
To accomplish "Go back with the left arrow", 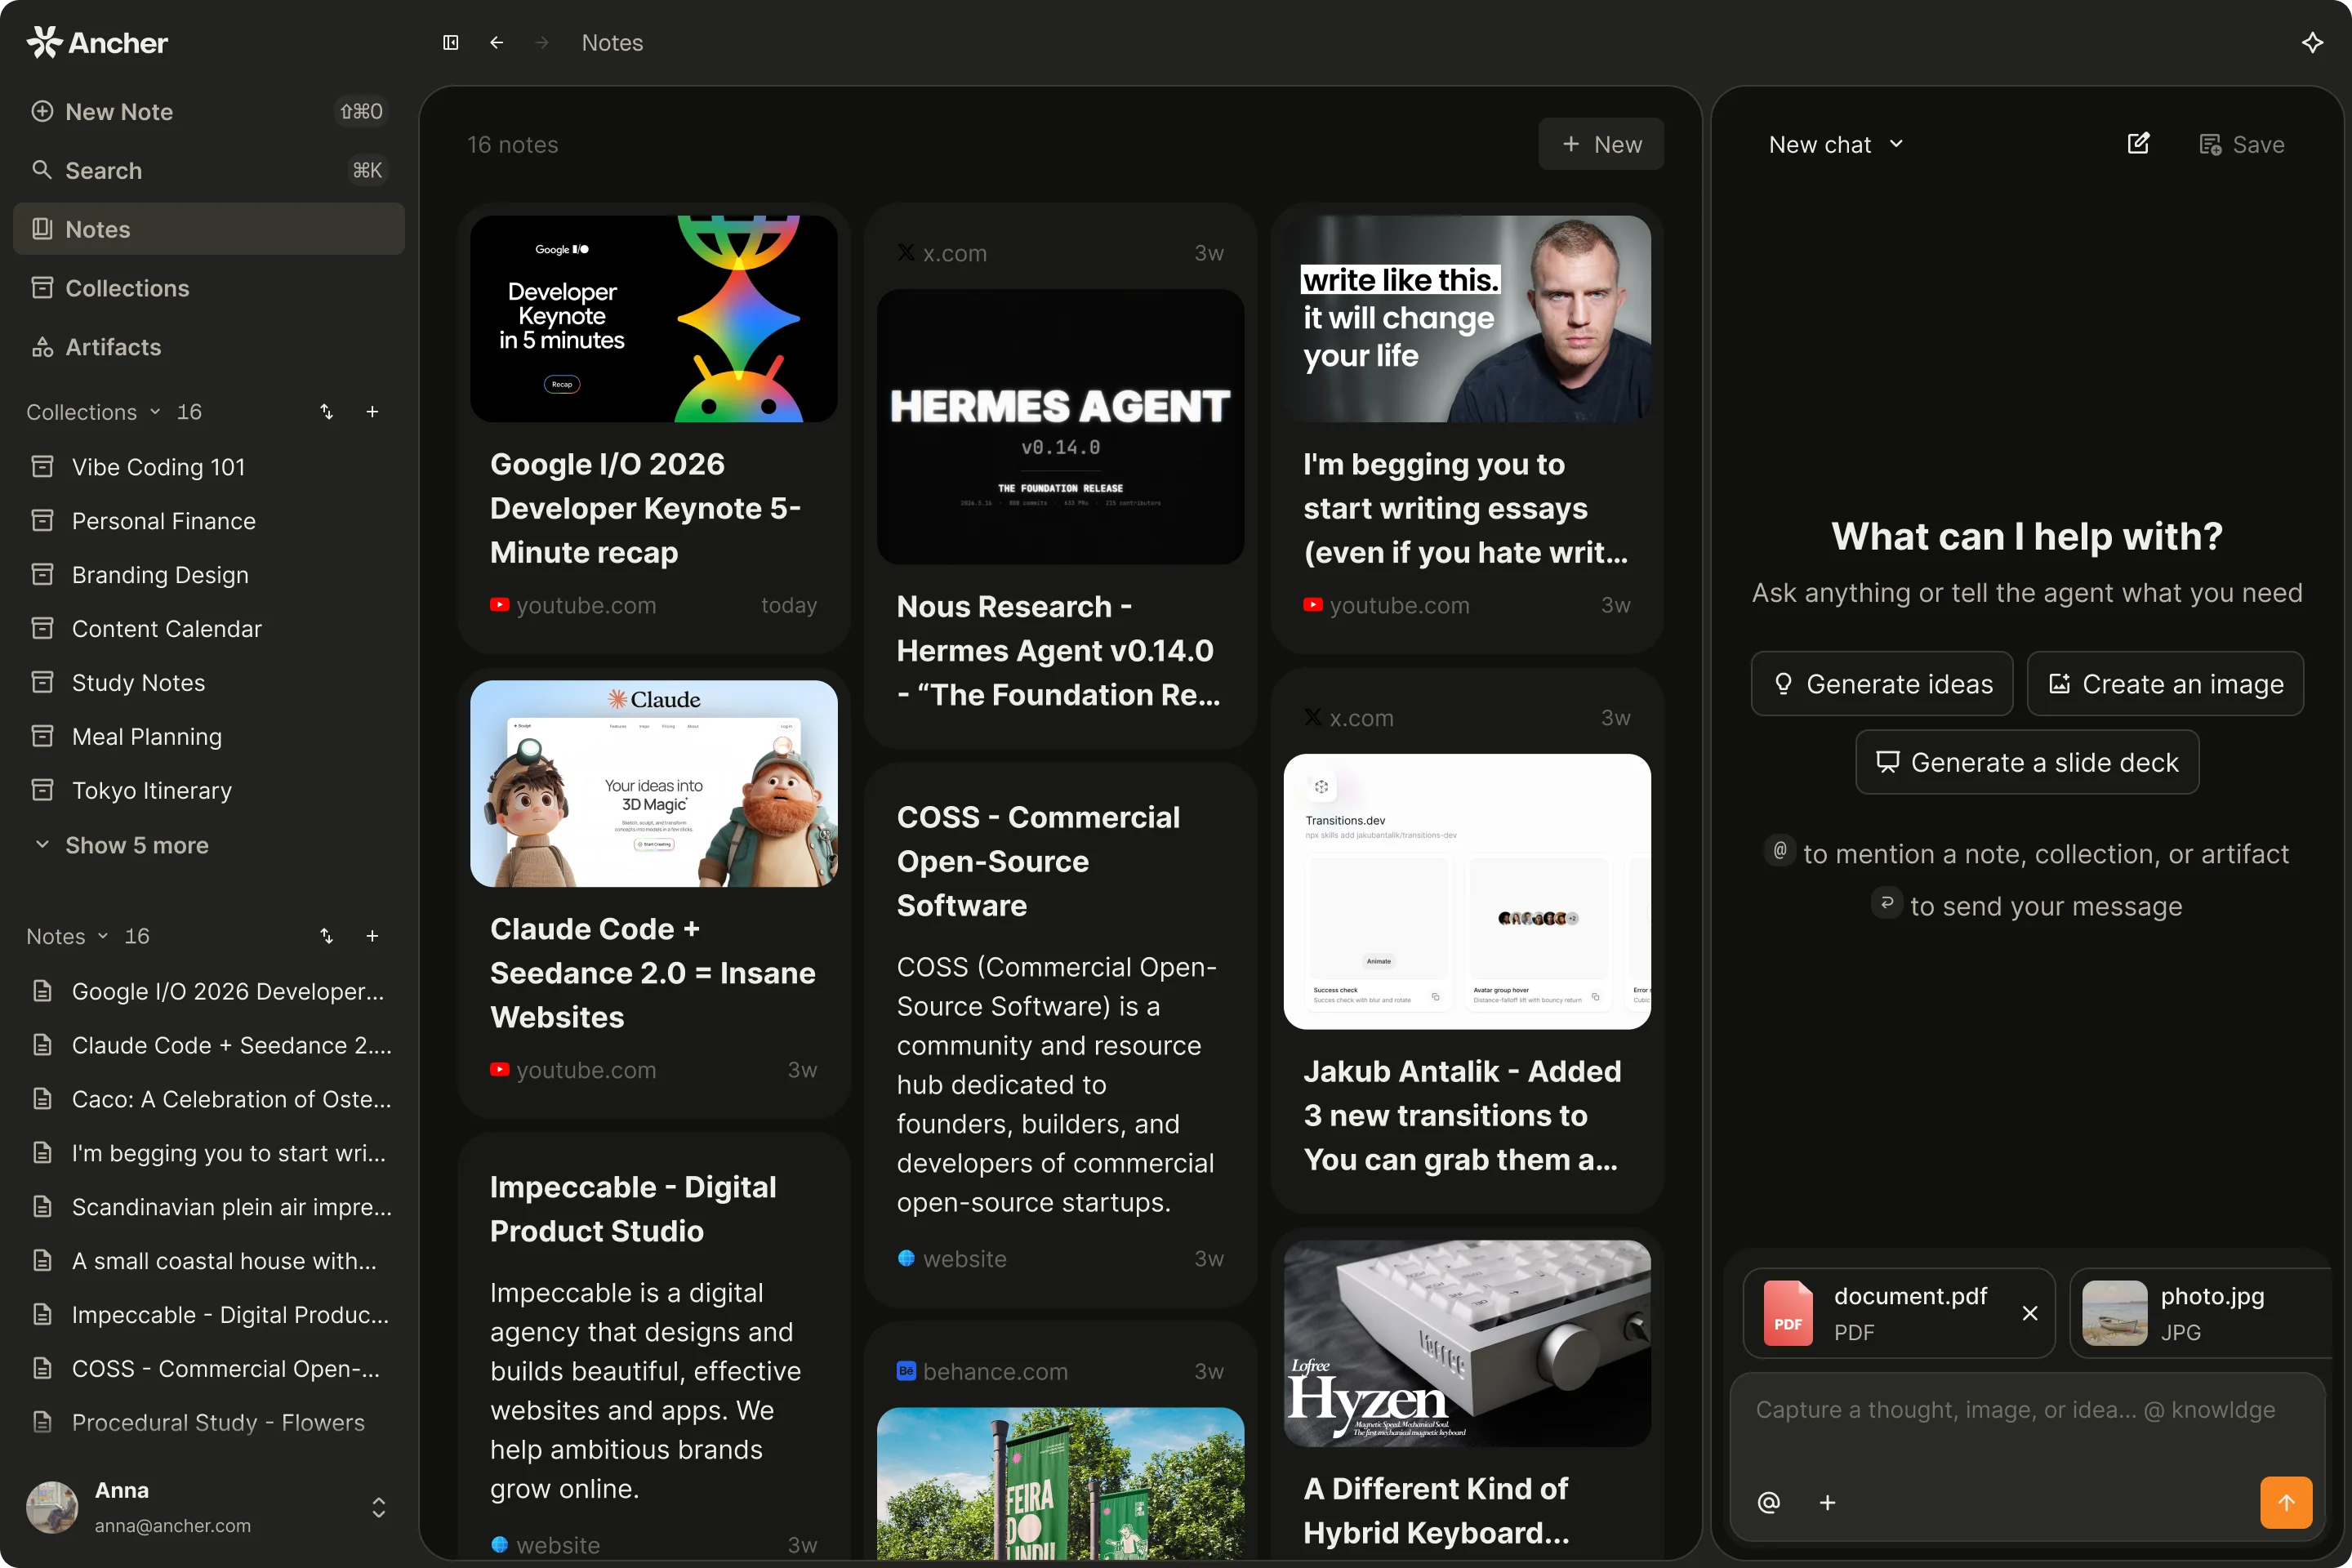I will tap(497, 43).
